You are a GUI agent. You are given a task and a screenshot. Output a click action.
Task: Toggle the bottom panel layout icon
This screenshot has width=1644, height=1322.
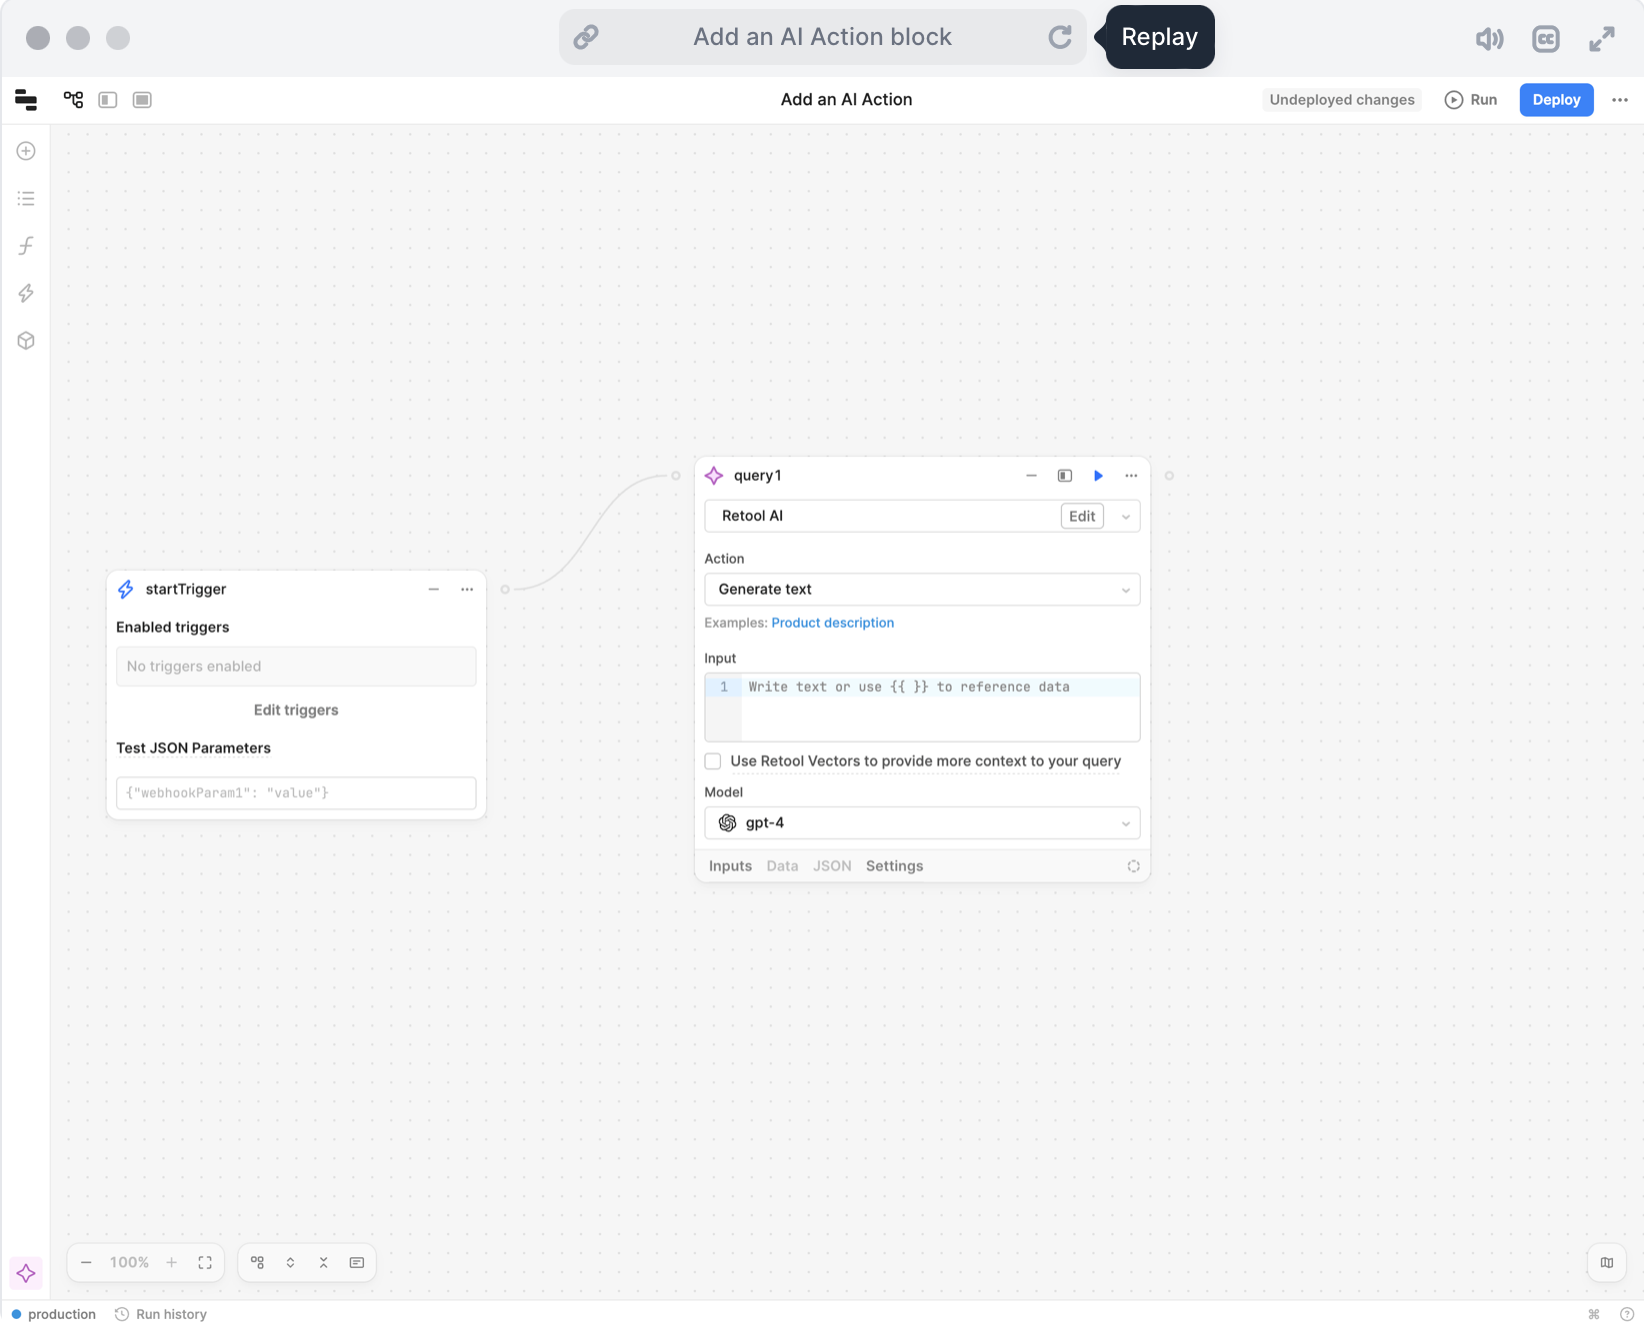pos(142,100)
